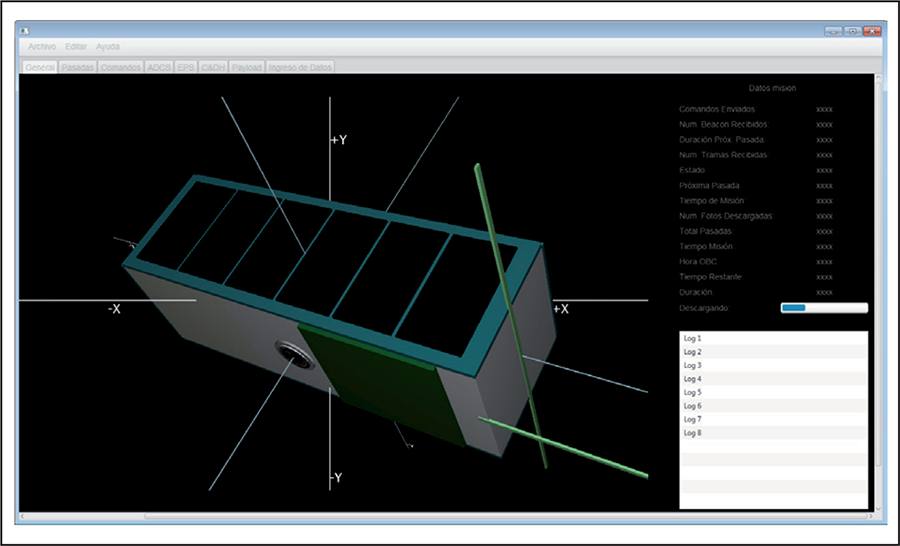Screen dimensions: 900x546
Task: Go to the Ingreso de Datos tab
Action: coord(300,67)
